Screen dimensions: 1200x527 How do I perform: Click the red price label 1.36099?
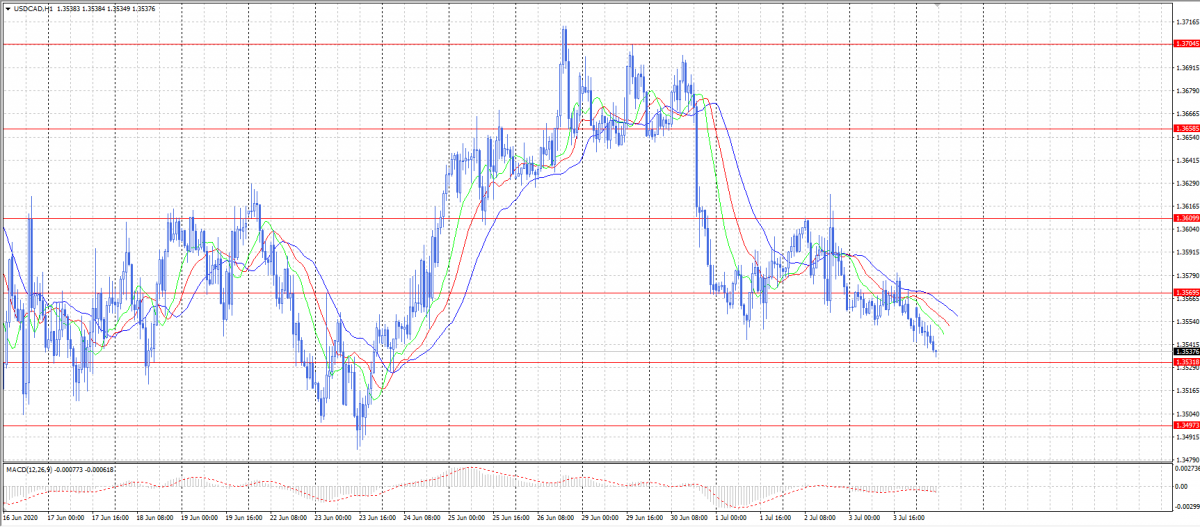[1186, 218]
